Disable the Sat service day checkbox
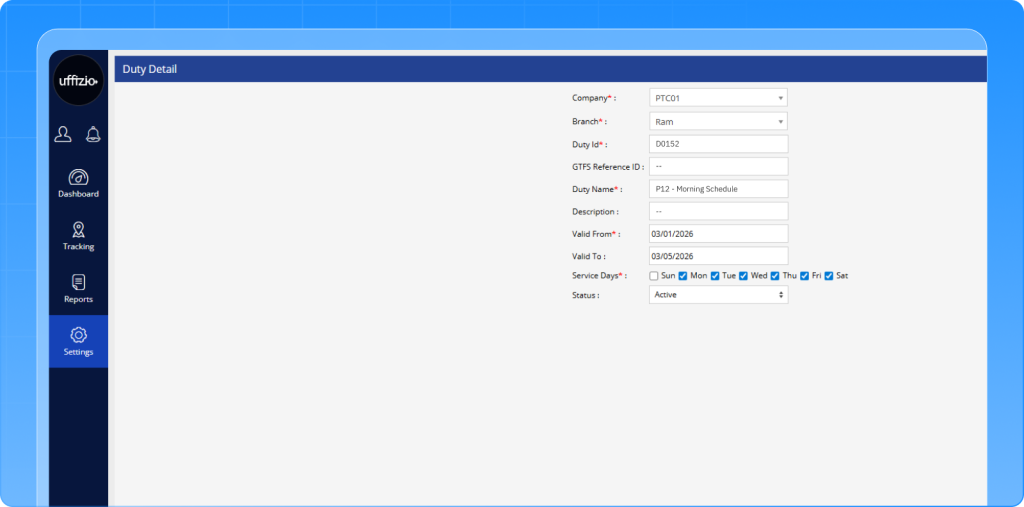Screen dimensions: 1024x507 point(829,276)
